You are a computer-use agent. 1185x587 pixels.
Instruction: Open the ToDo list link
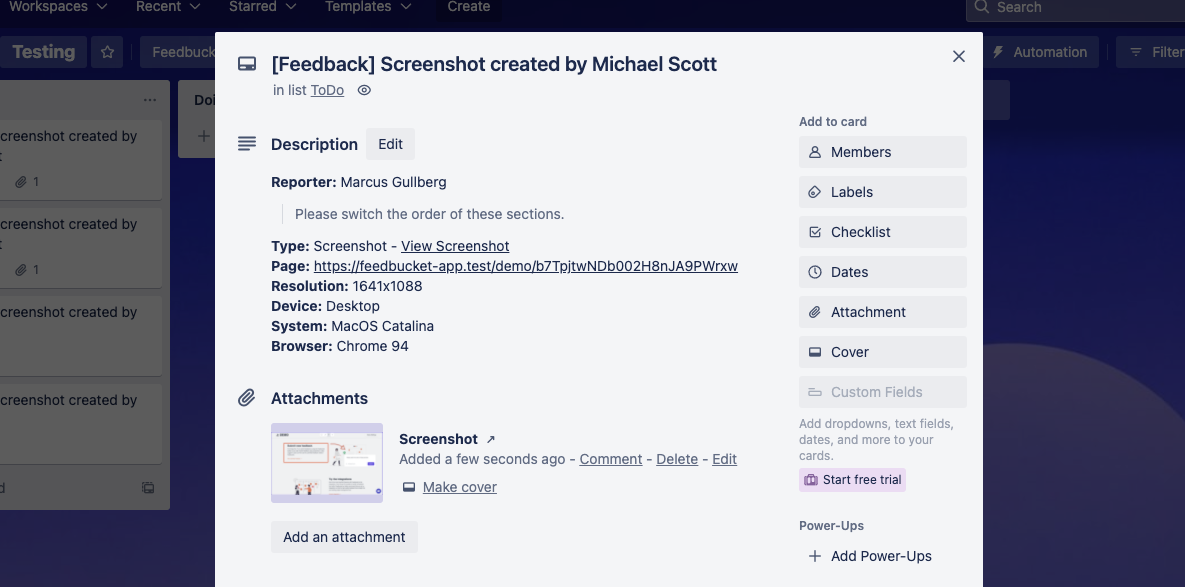point(327,91)
